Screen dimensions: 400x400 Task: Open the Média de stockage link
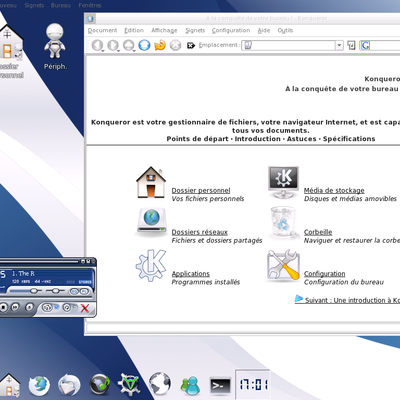coord(334,190)
